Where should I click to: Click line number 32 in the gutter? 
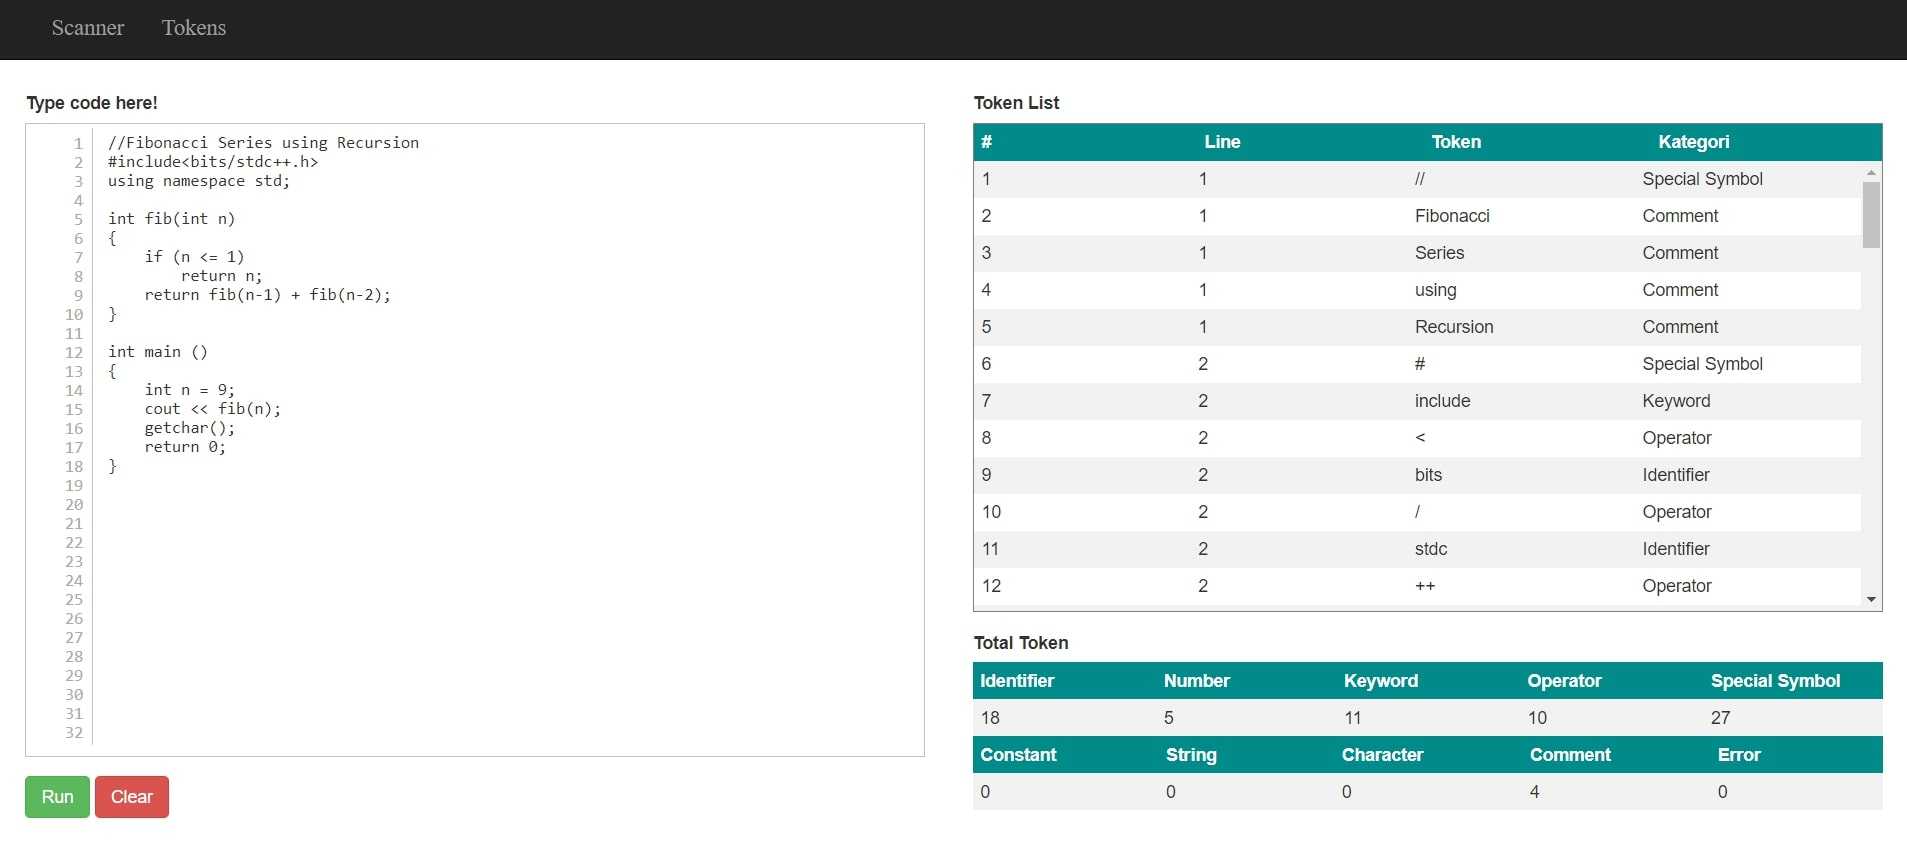(x=74, y=733)
